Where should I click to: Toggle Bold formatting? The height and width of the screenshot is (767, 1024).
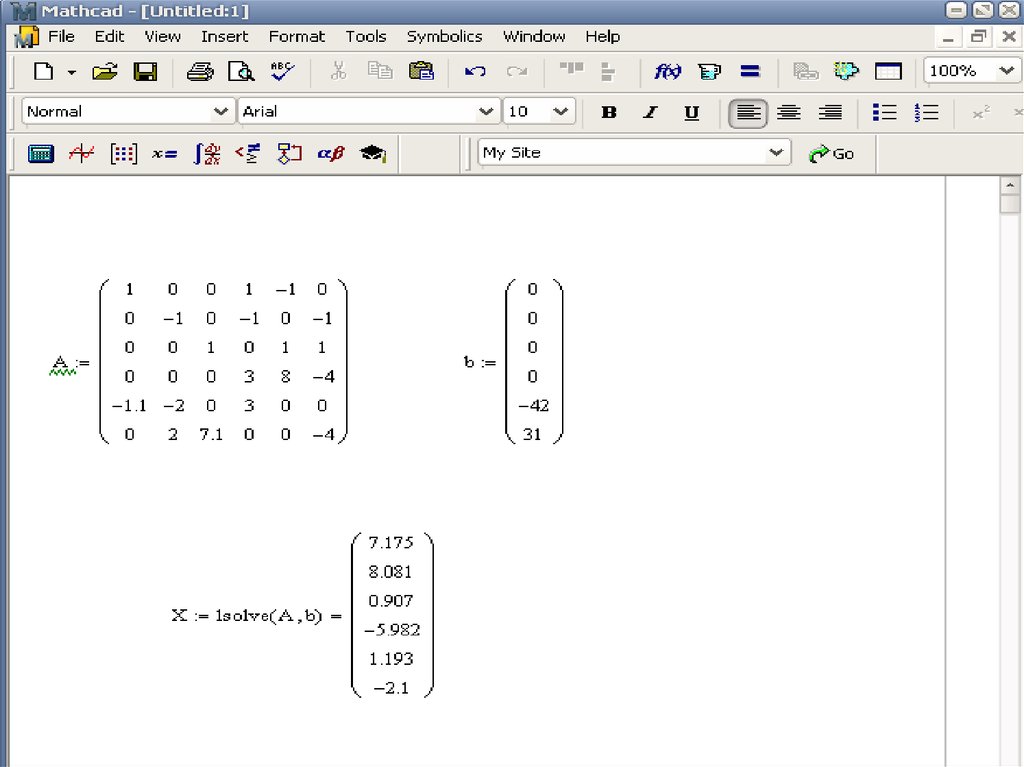click(609, 112)
